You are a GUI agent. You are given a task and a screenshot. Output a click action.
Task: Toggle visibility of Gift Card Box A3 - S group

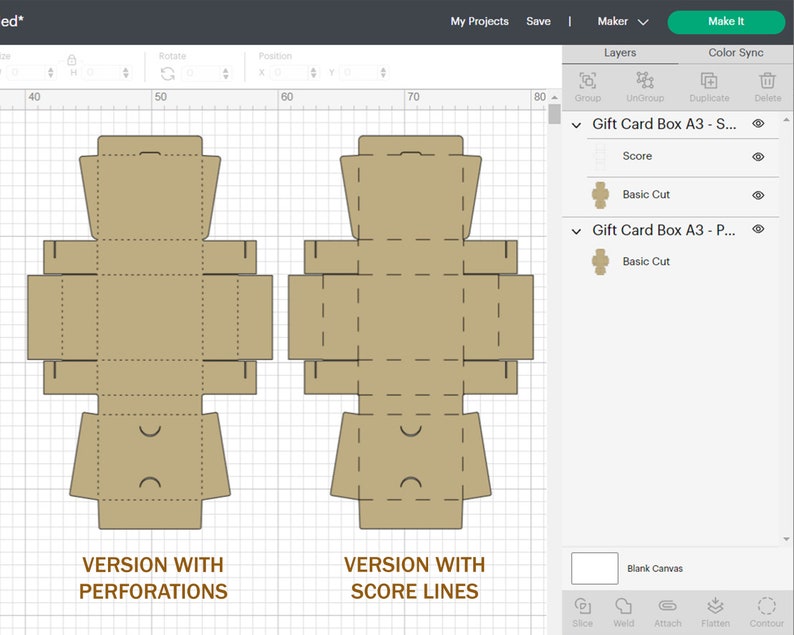click(x=758, y=124)
